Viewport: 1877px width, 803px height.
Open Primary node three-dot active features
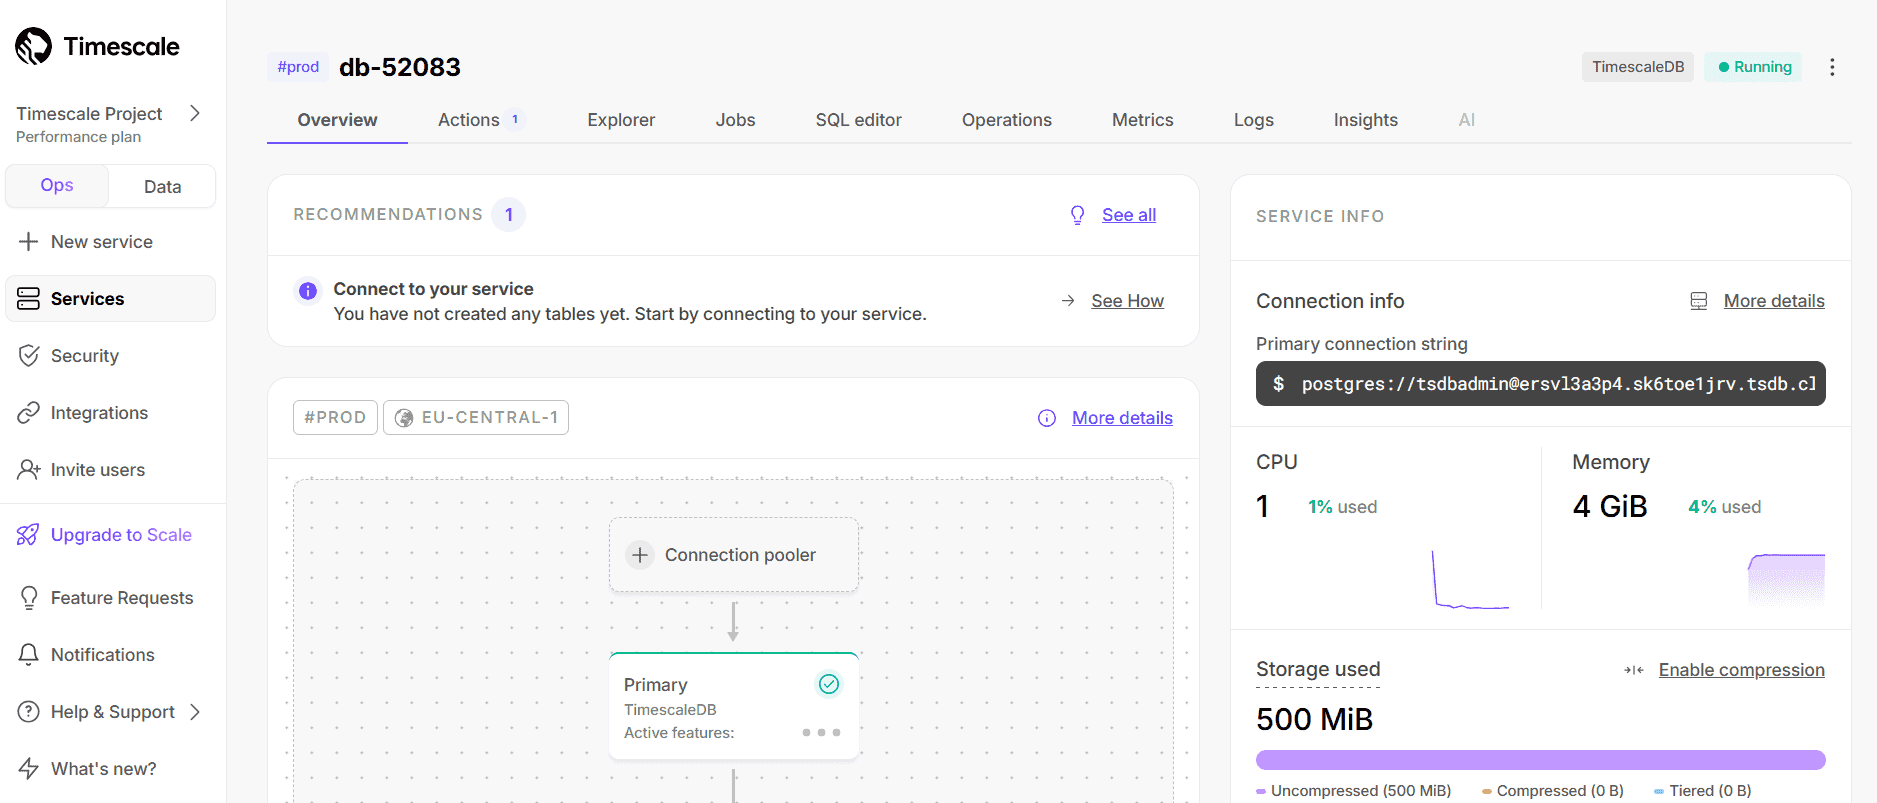[821, 733]
